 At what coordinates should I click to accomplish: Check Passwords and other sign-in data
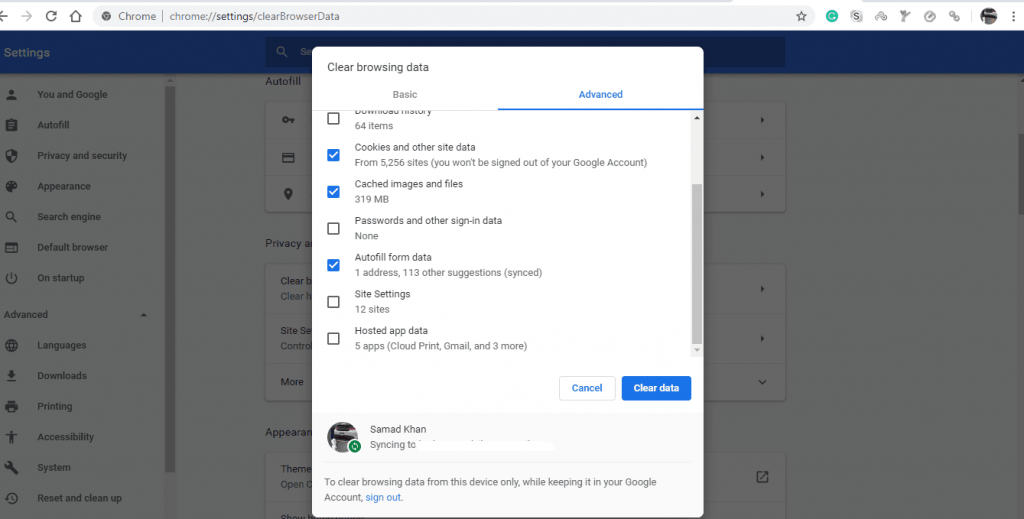tap(334, 228)
